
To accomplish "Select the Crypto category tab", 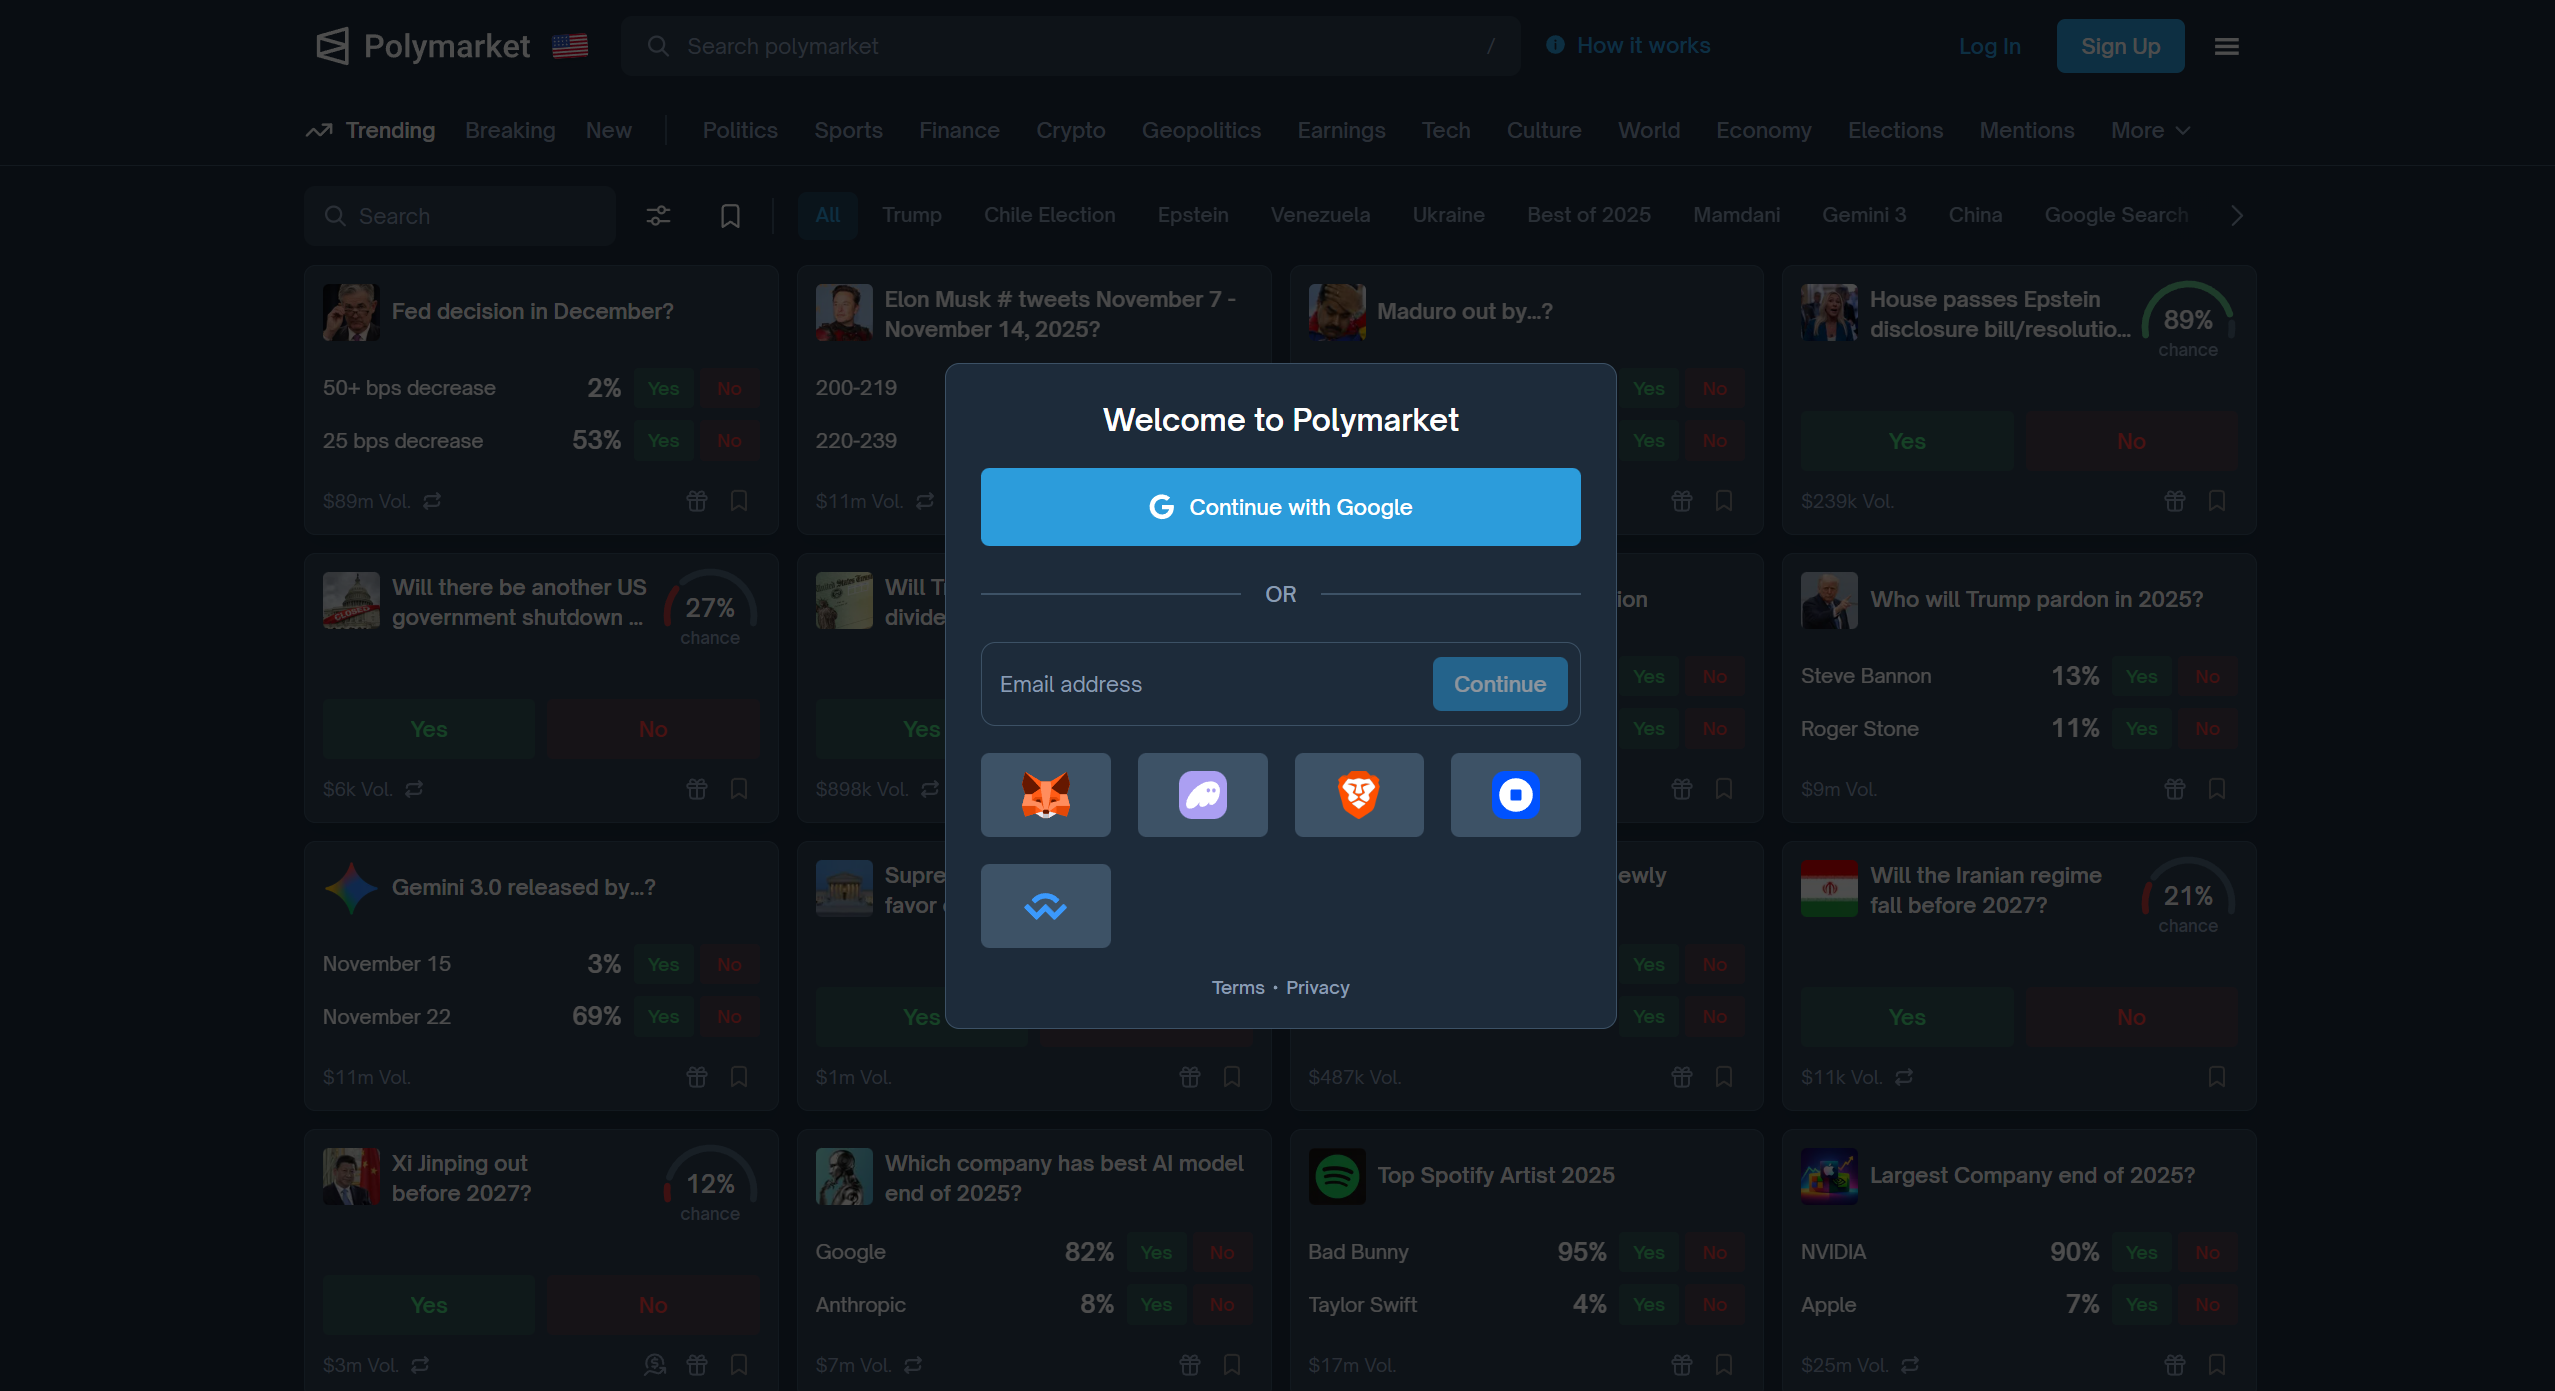I will click(x=1070, y=131).
